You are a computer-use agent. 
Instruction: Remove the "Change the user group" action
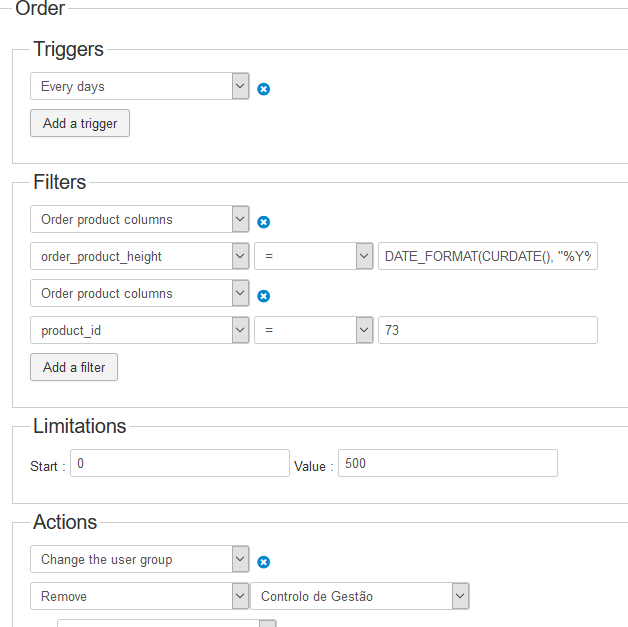click(x=264, y=562)
